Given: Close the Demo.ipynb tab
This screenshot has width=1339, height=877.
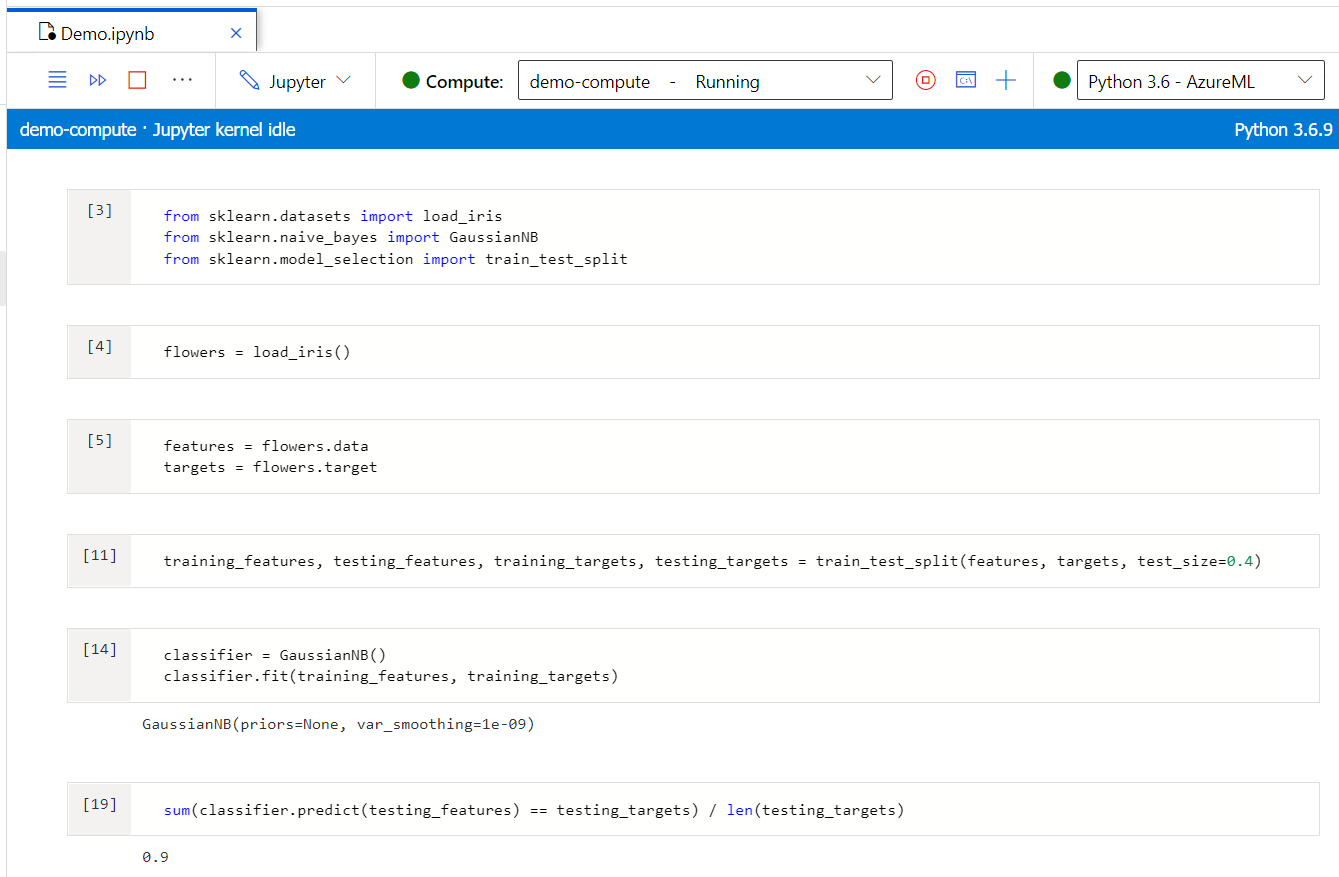Looking at the screenshot, I should [x=236, y=33].
